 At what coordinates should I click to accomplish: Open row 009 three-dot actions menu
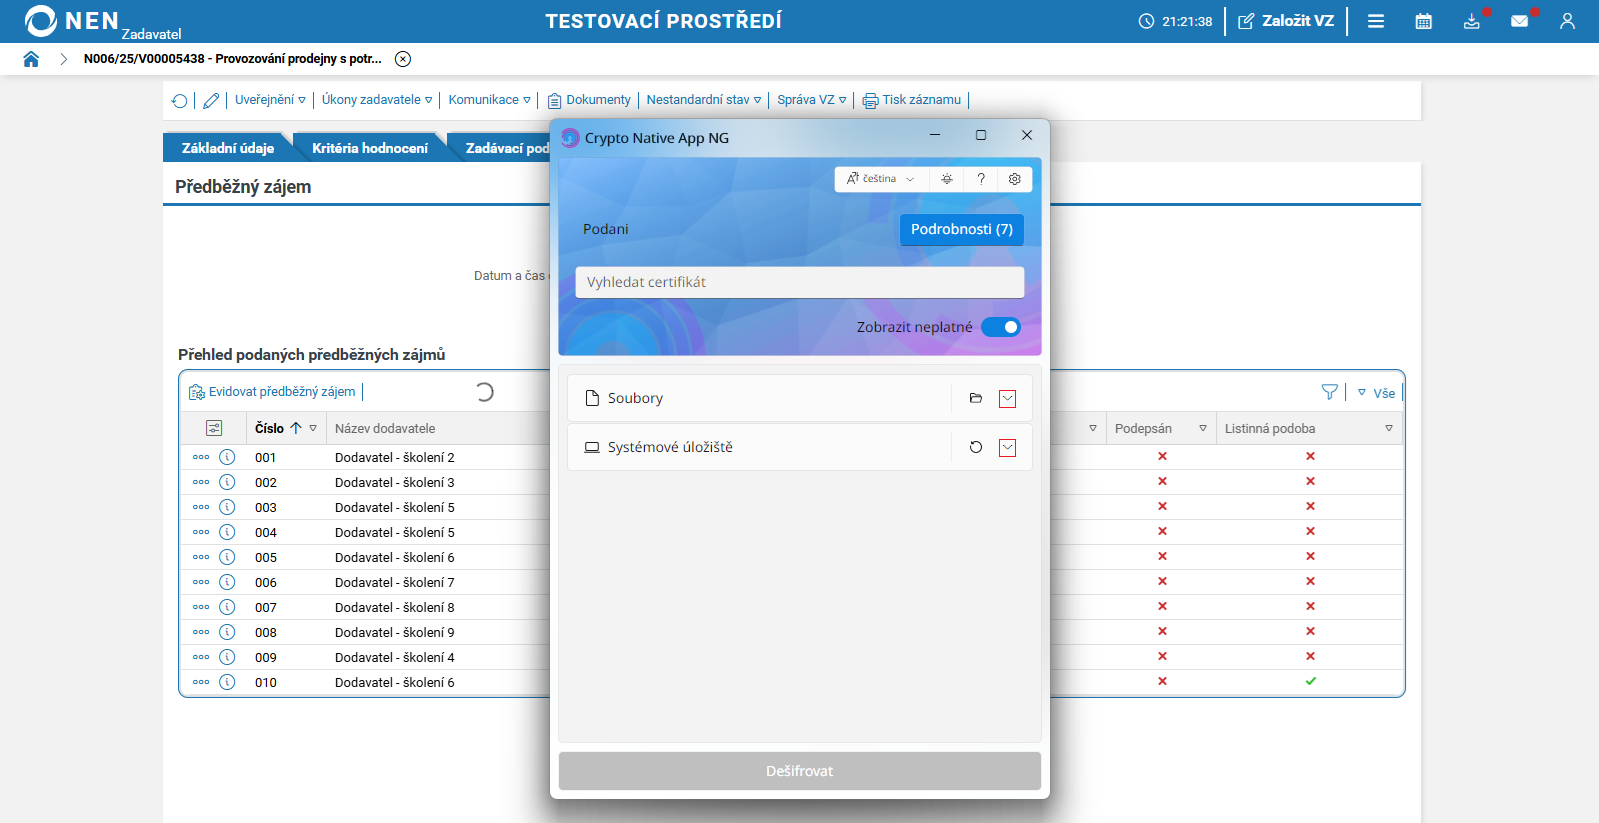click(201, 657)
